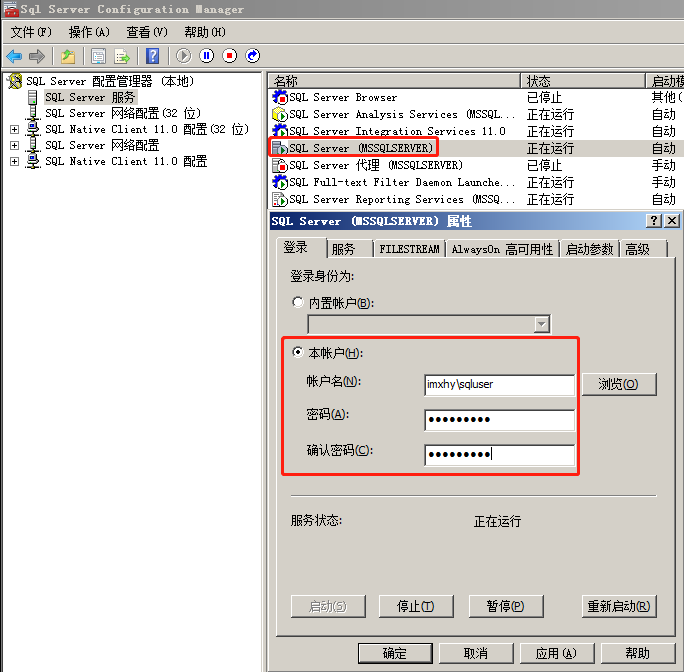
Task: Select the SQL Server 代理 (MSSQLSERVER) row name
Action: [x=376, y=165]
